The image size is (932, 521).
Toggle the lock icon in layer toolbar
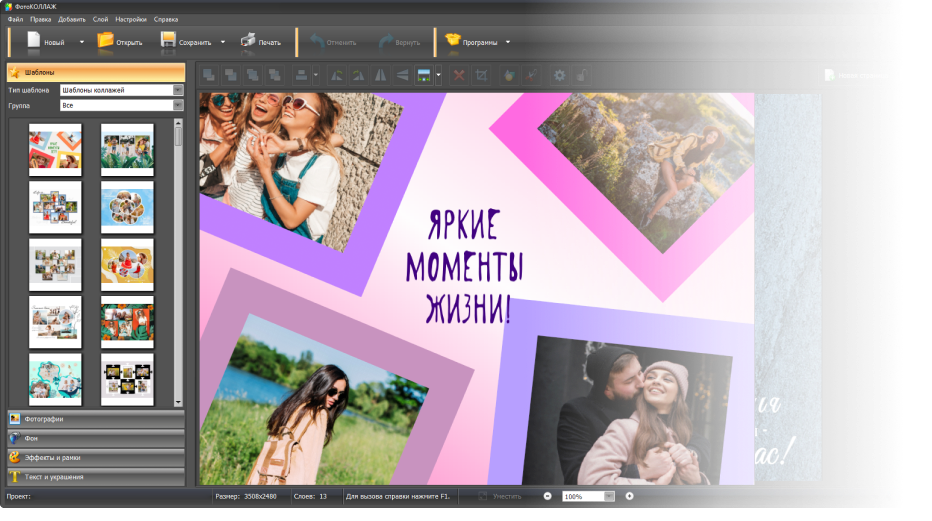point(581,75)
